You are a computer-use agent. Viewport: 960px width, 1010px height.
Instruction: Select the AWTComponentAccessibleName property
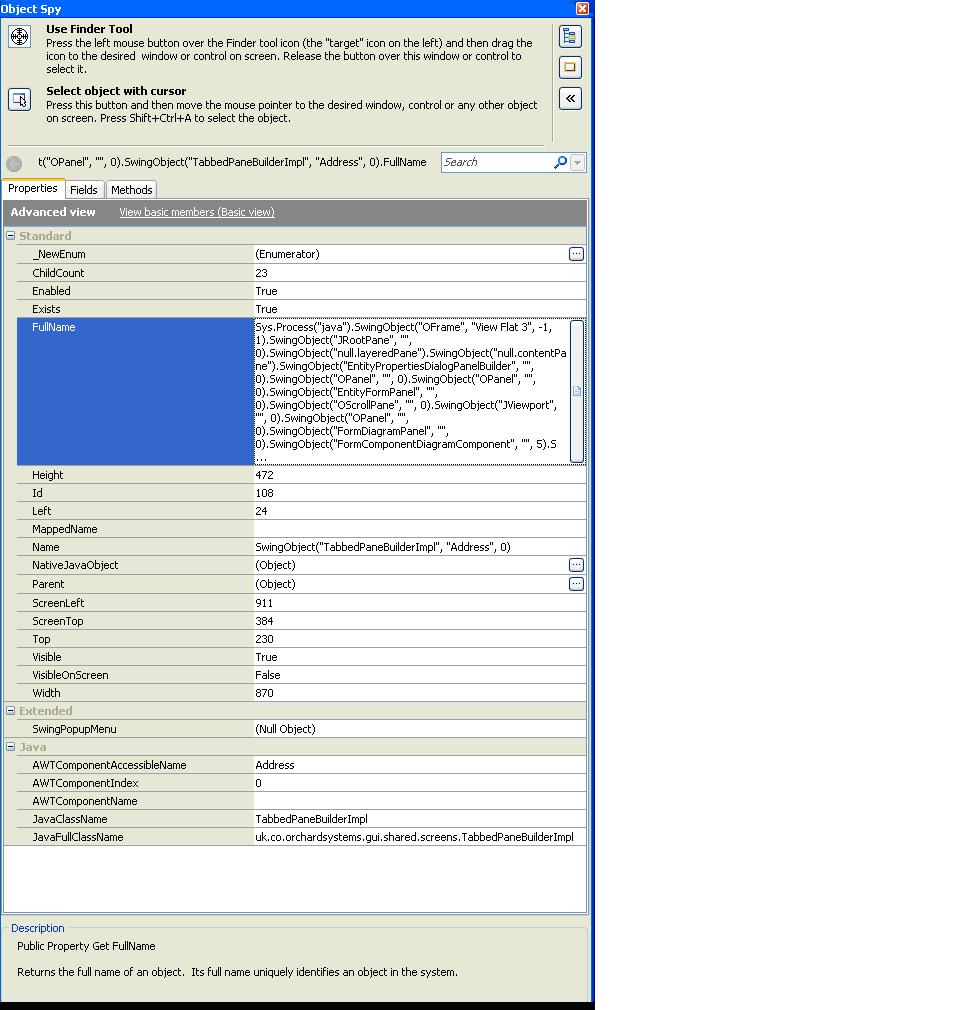tap(109, 765)
